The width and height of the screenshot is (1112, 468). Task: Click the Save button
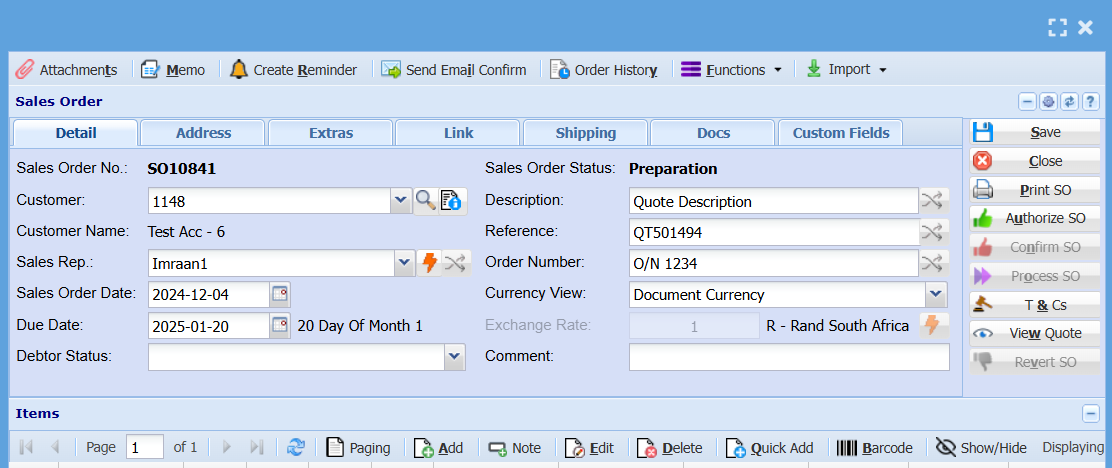(x=1035, y=132)
